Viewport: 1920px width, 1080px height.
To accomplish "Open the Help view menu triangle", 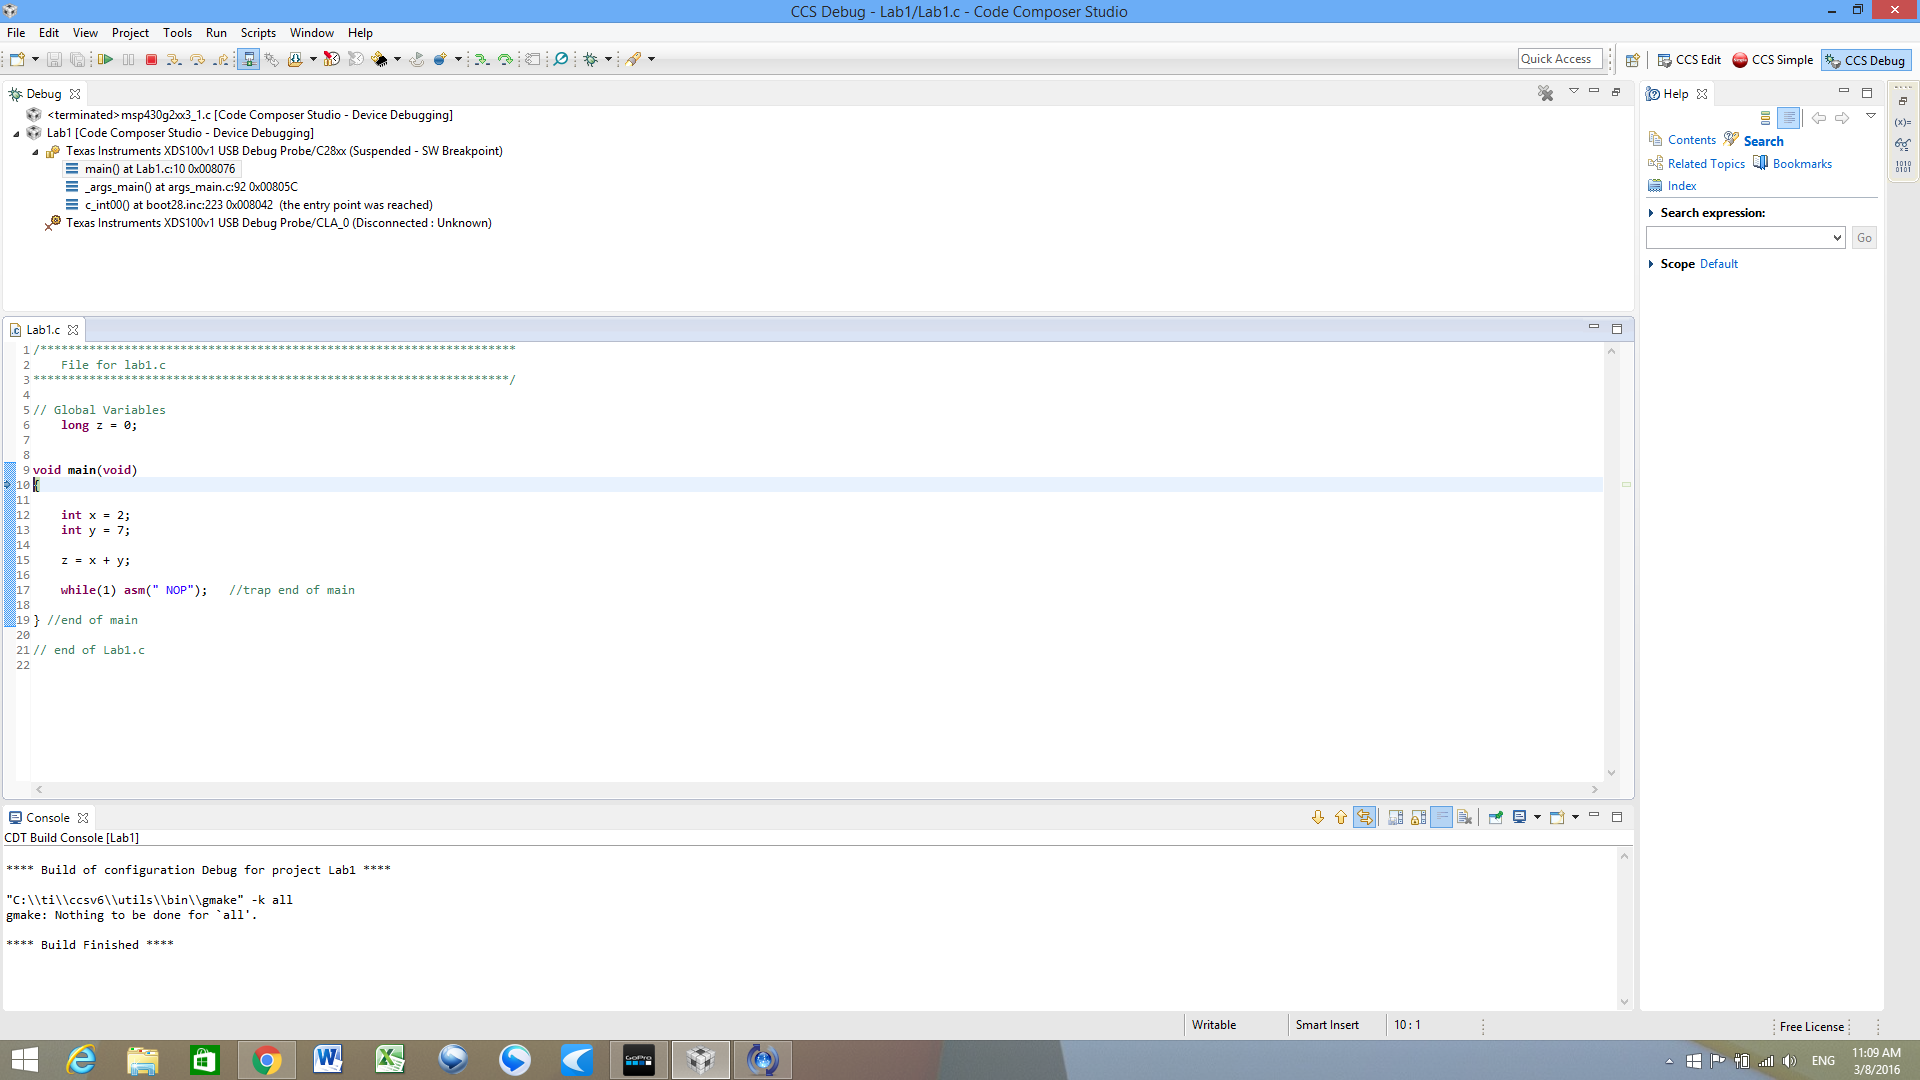I will coord(1871,117).
